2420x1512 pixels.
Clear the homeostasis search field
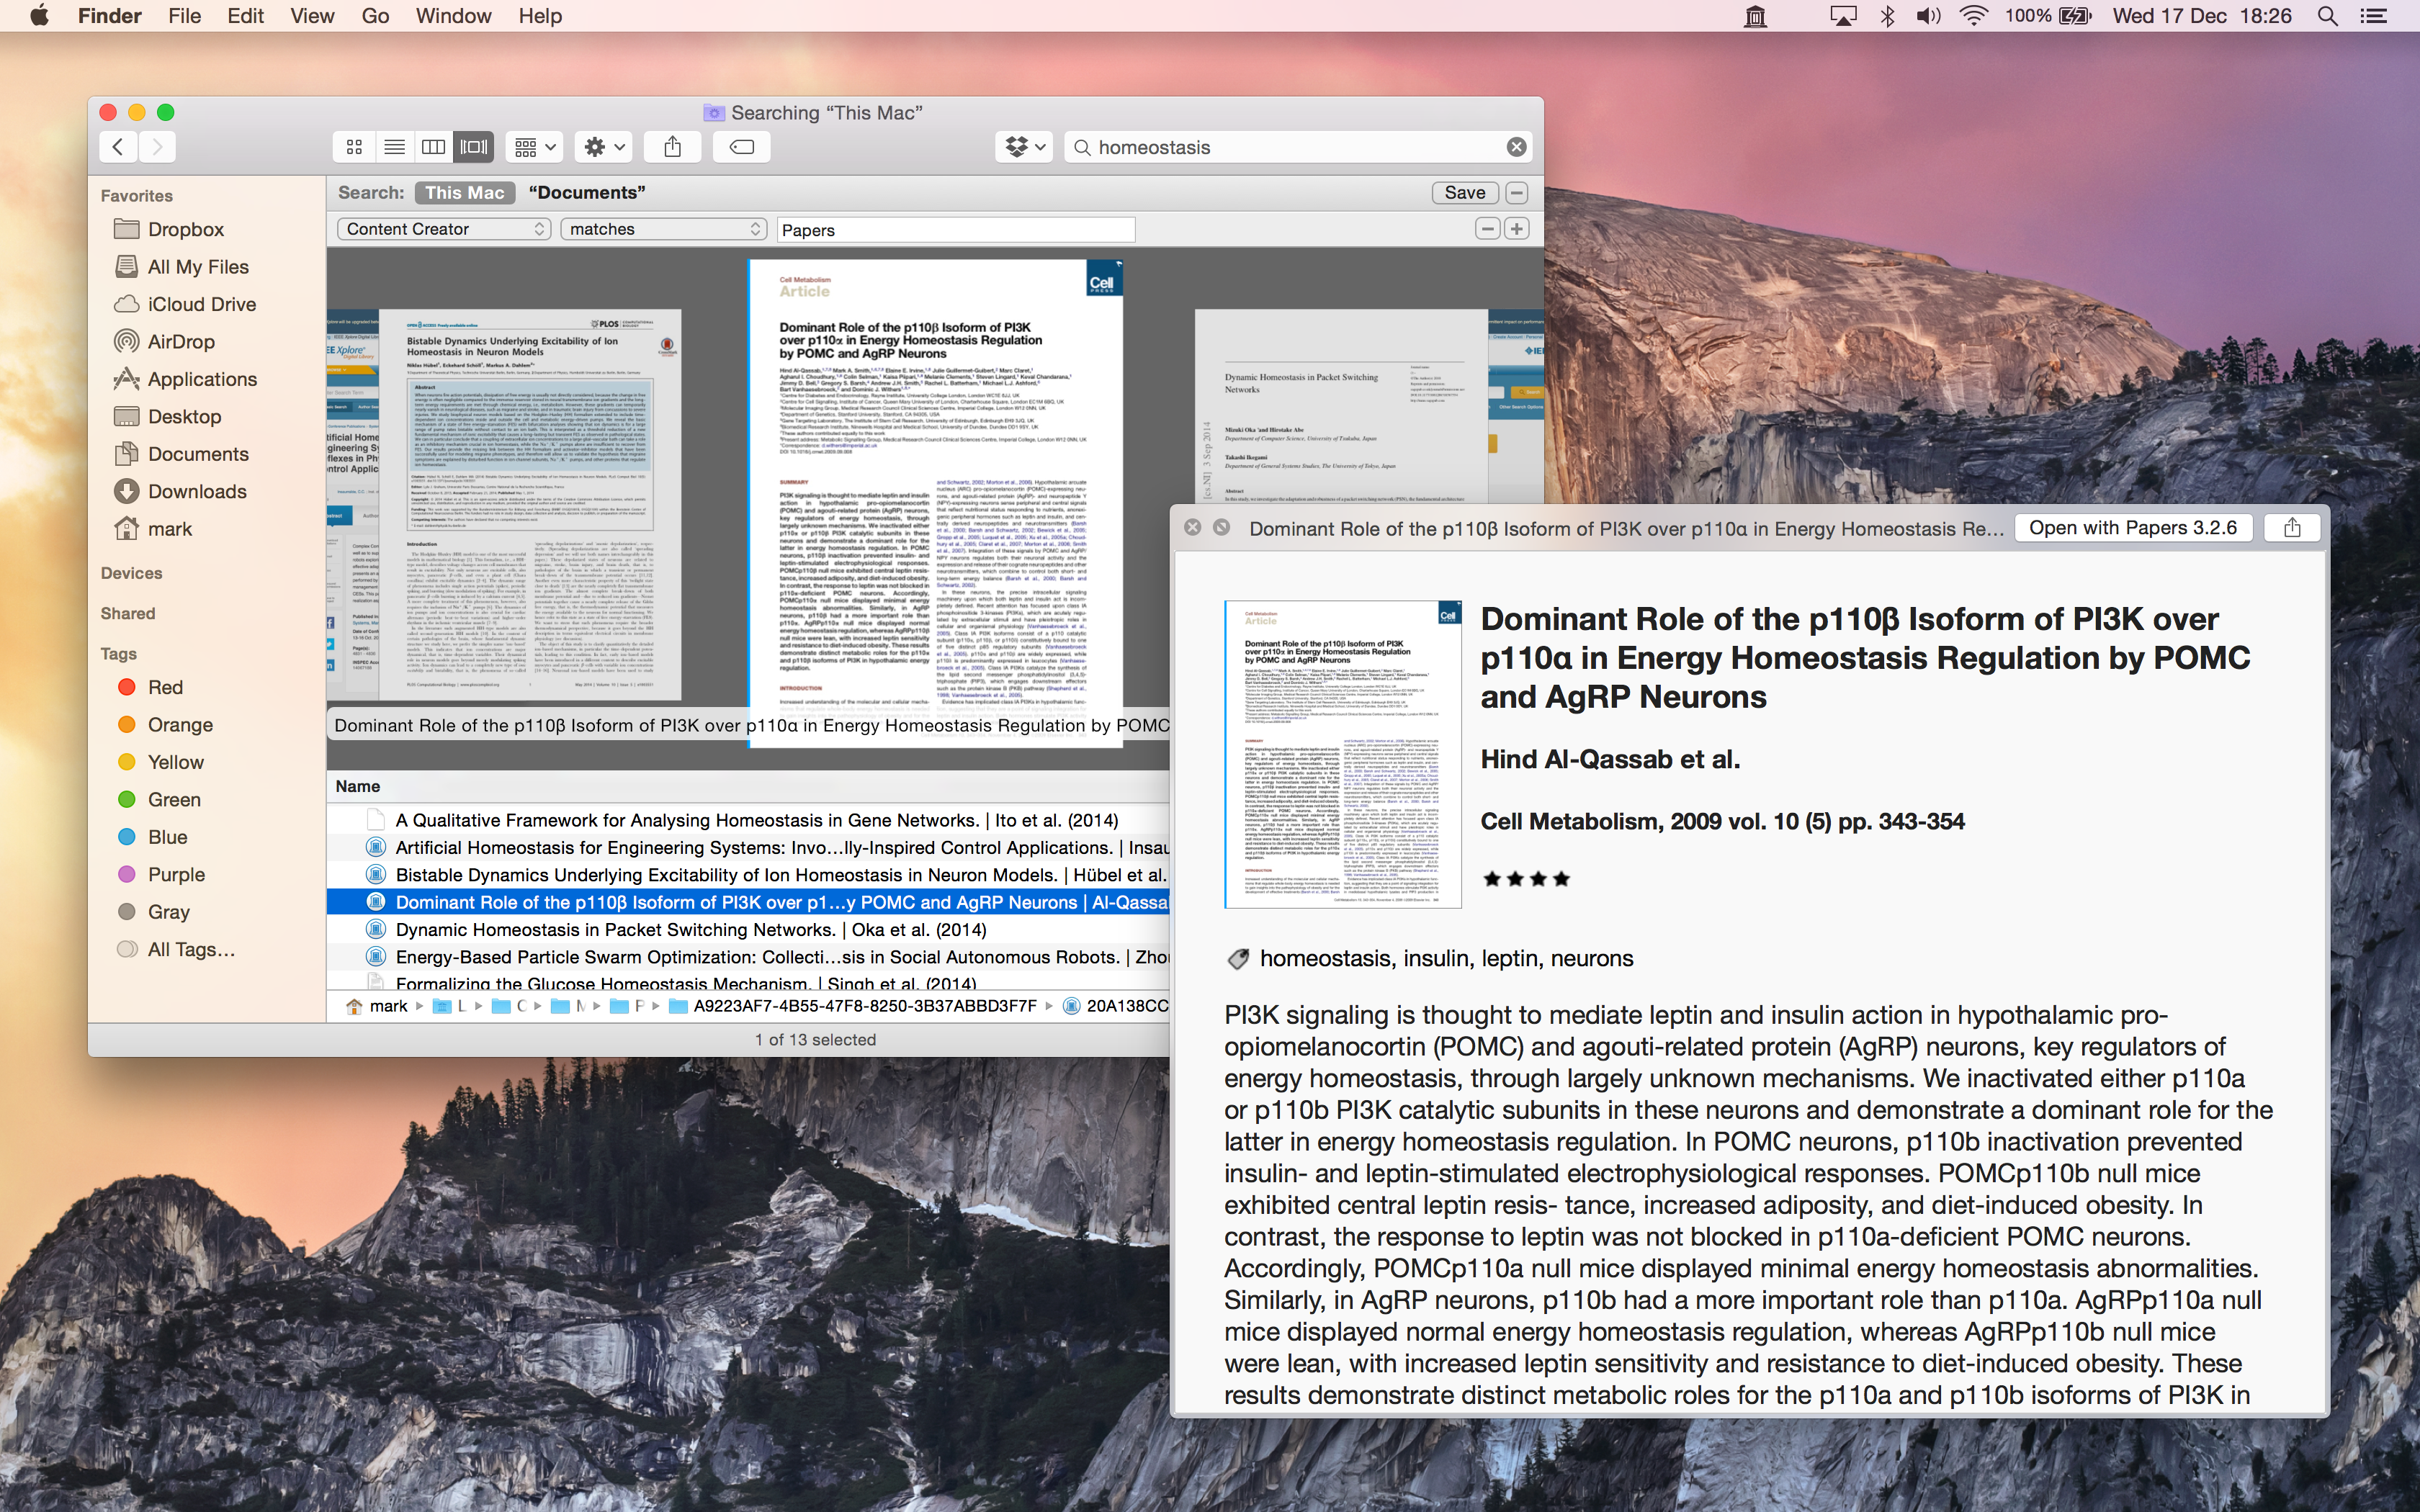1516,147
